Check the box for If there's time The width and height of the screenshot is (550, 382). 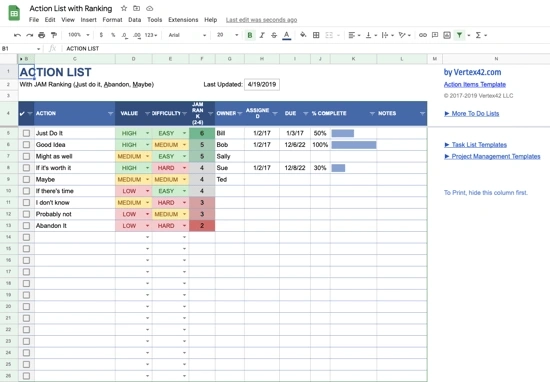(x=26, y=191)
